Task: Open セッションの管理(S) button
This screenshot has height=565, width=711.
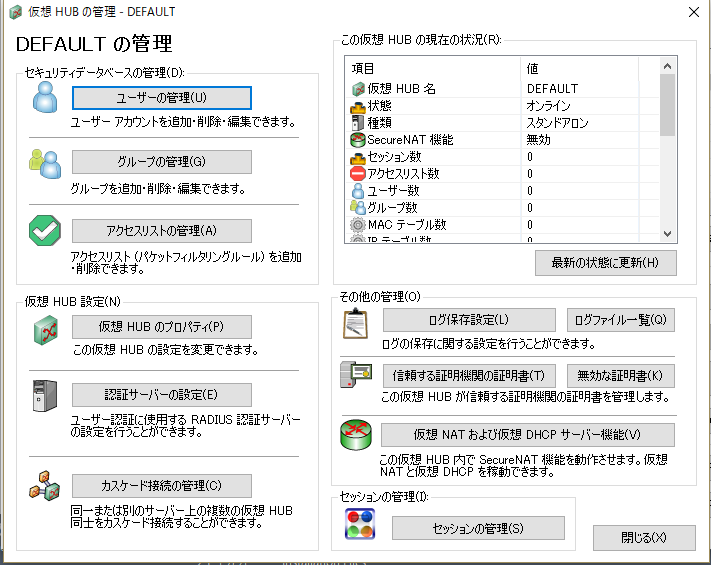Action: pyautogui.click(x=477, y=528)
